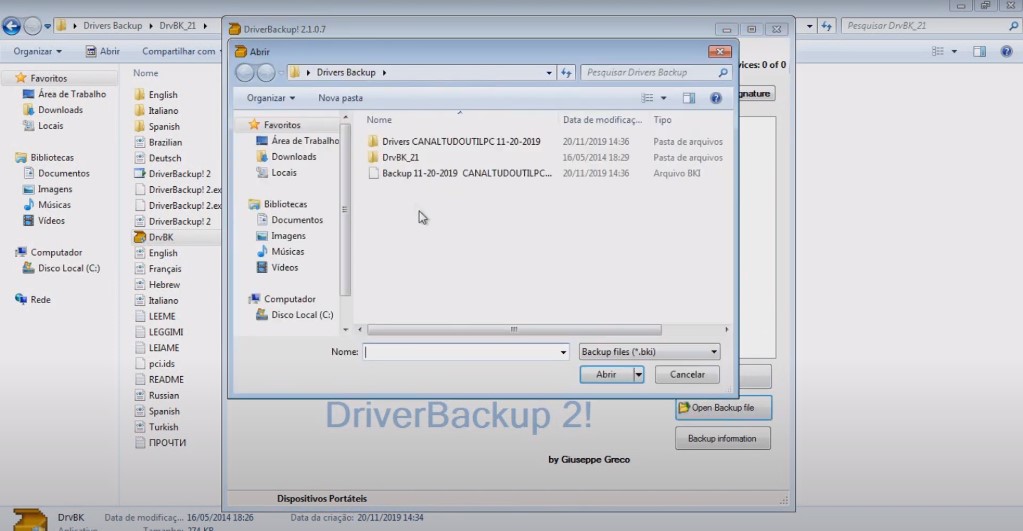
Task: Expand the Nome filename combo dropdown
Action: click(563, 352)
